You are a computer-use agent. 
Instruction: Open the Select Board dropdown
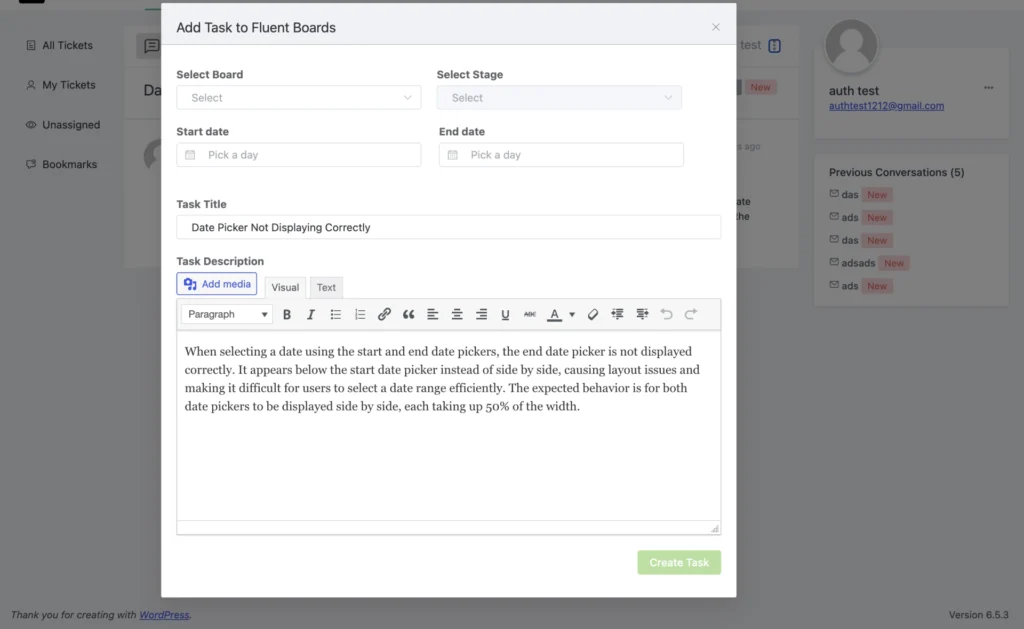point(298,97)
